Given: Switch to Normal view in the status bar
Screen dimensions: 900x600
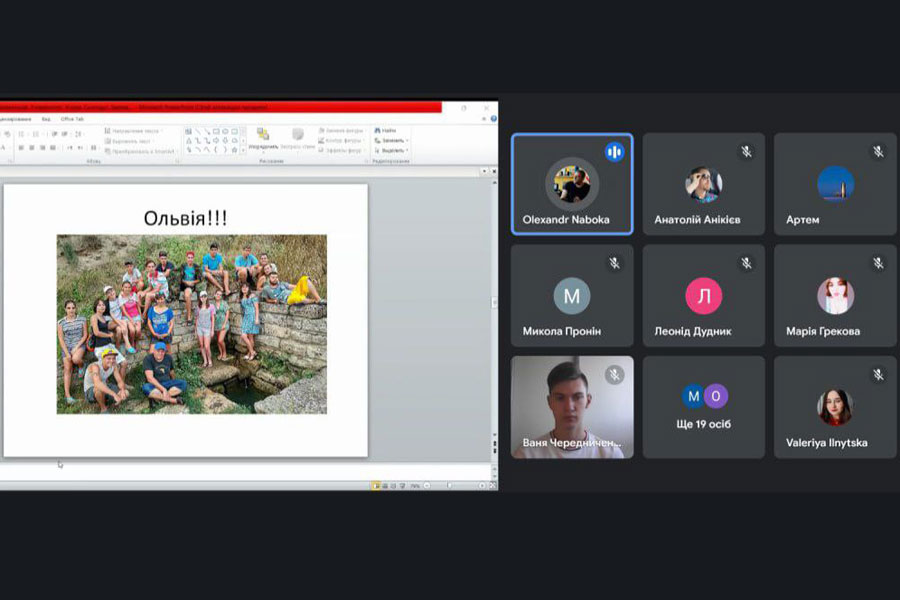Looking at the screenshot, I should [377, 486].
